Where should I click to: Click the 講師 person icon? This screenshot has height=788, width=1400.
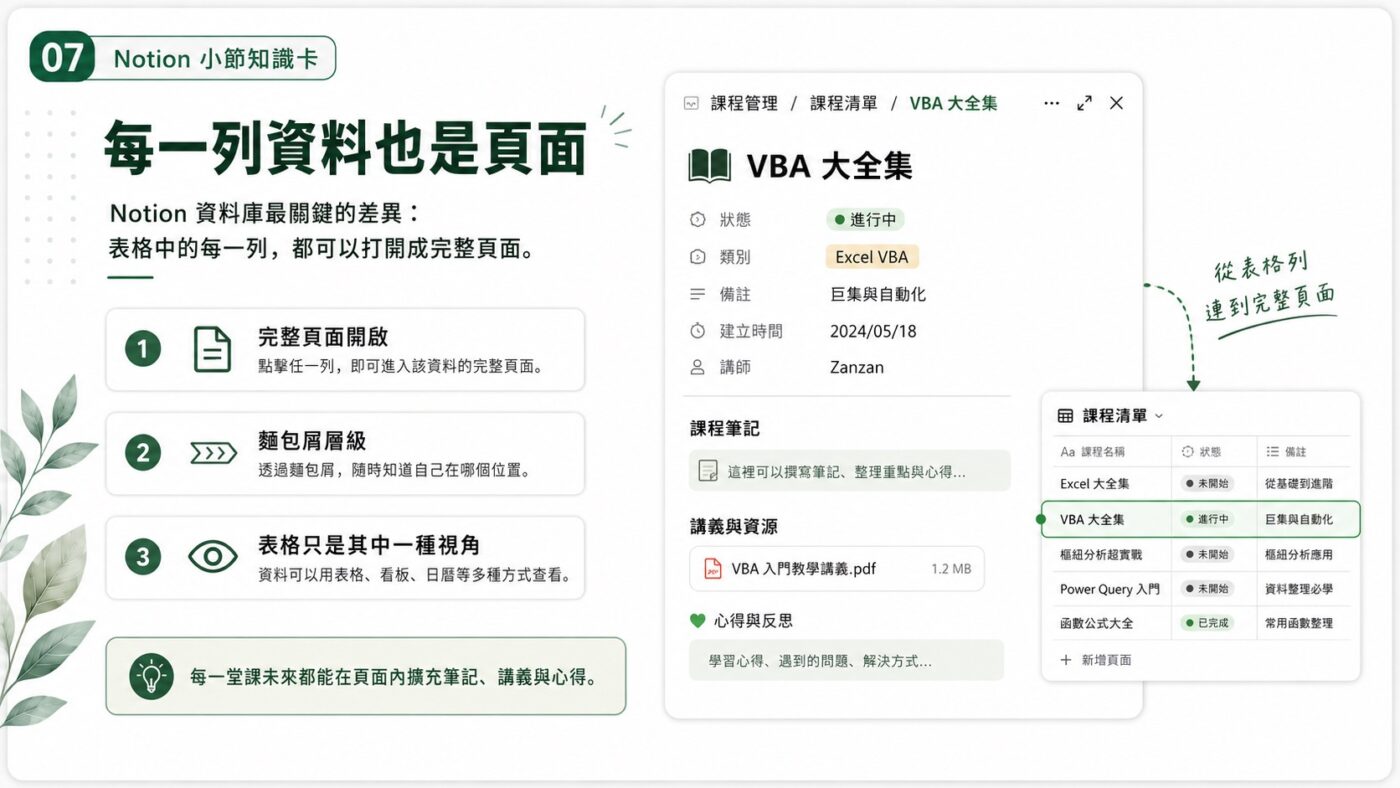coord(698,367)
